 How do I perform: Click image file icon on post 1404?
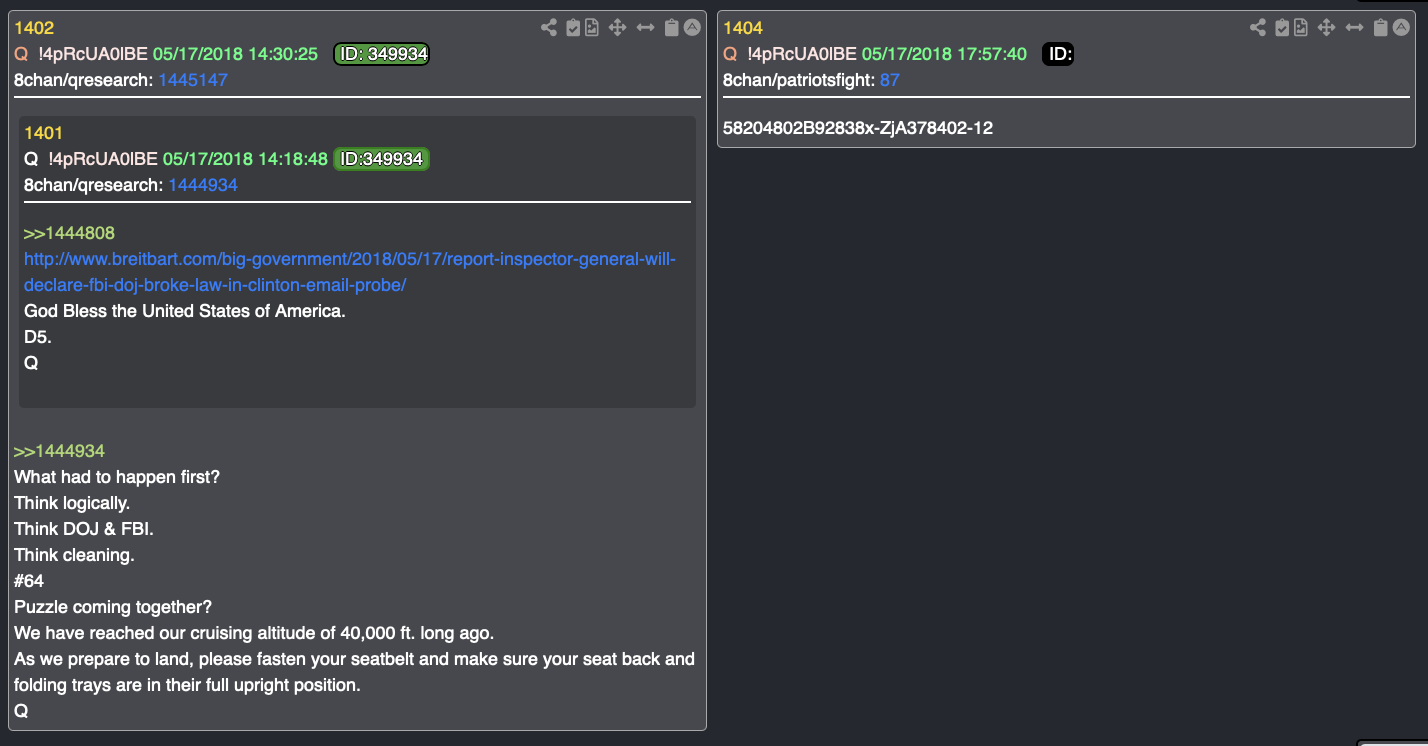(x=1301, y=28)
